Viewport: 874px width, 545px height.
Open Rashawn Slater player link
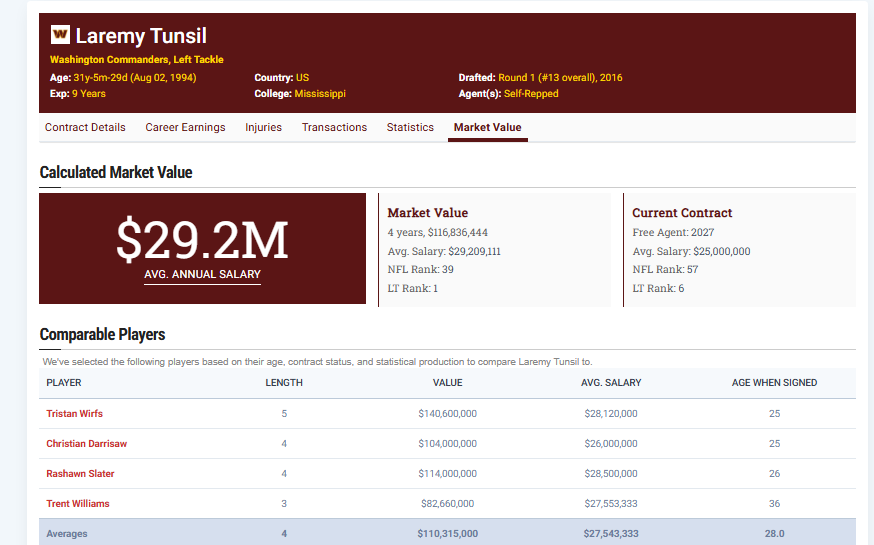80,474
